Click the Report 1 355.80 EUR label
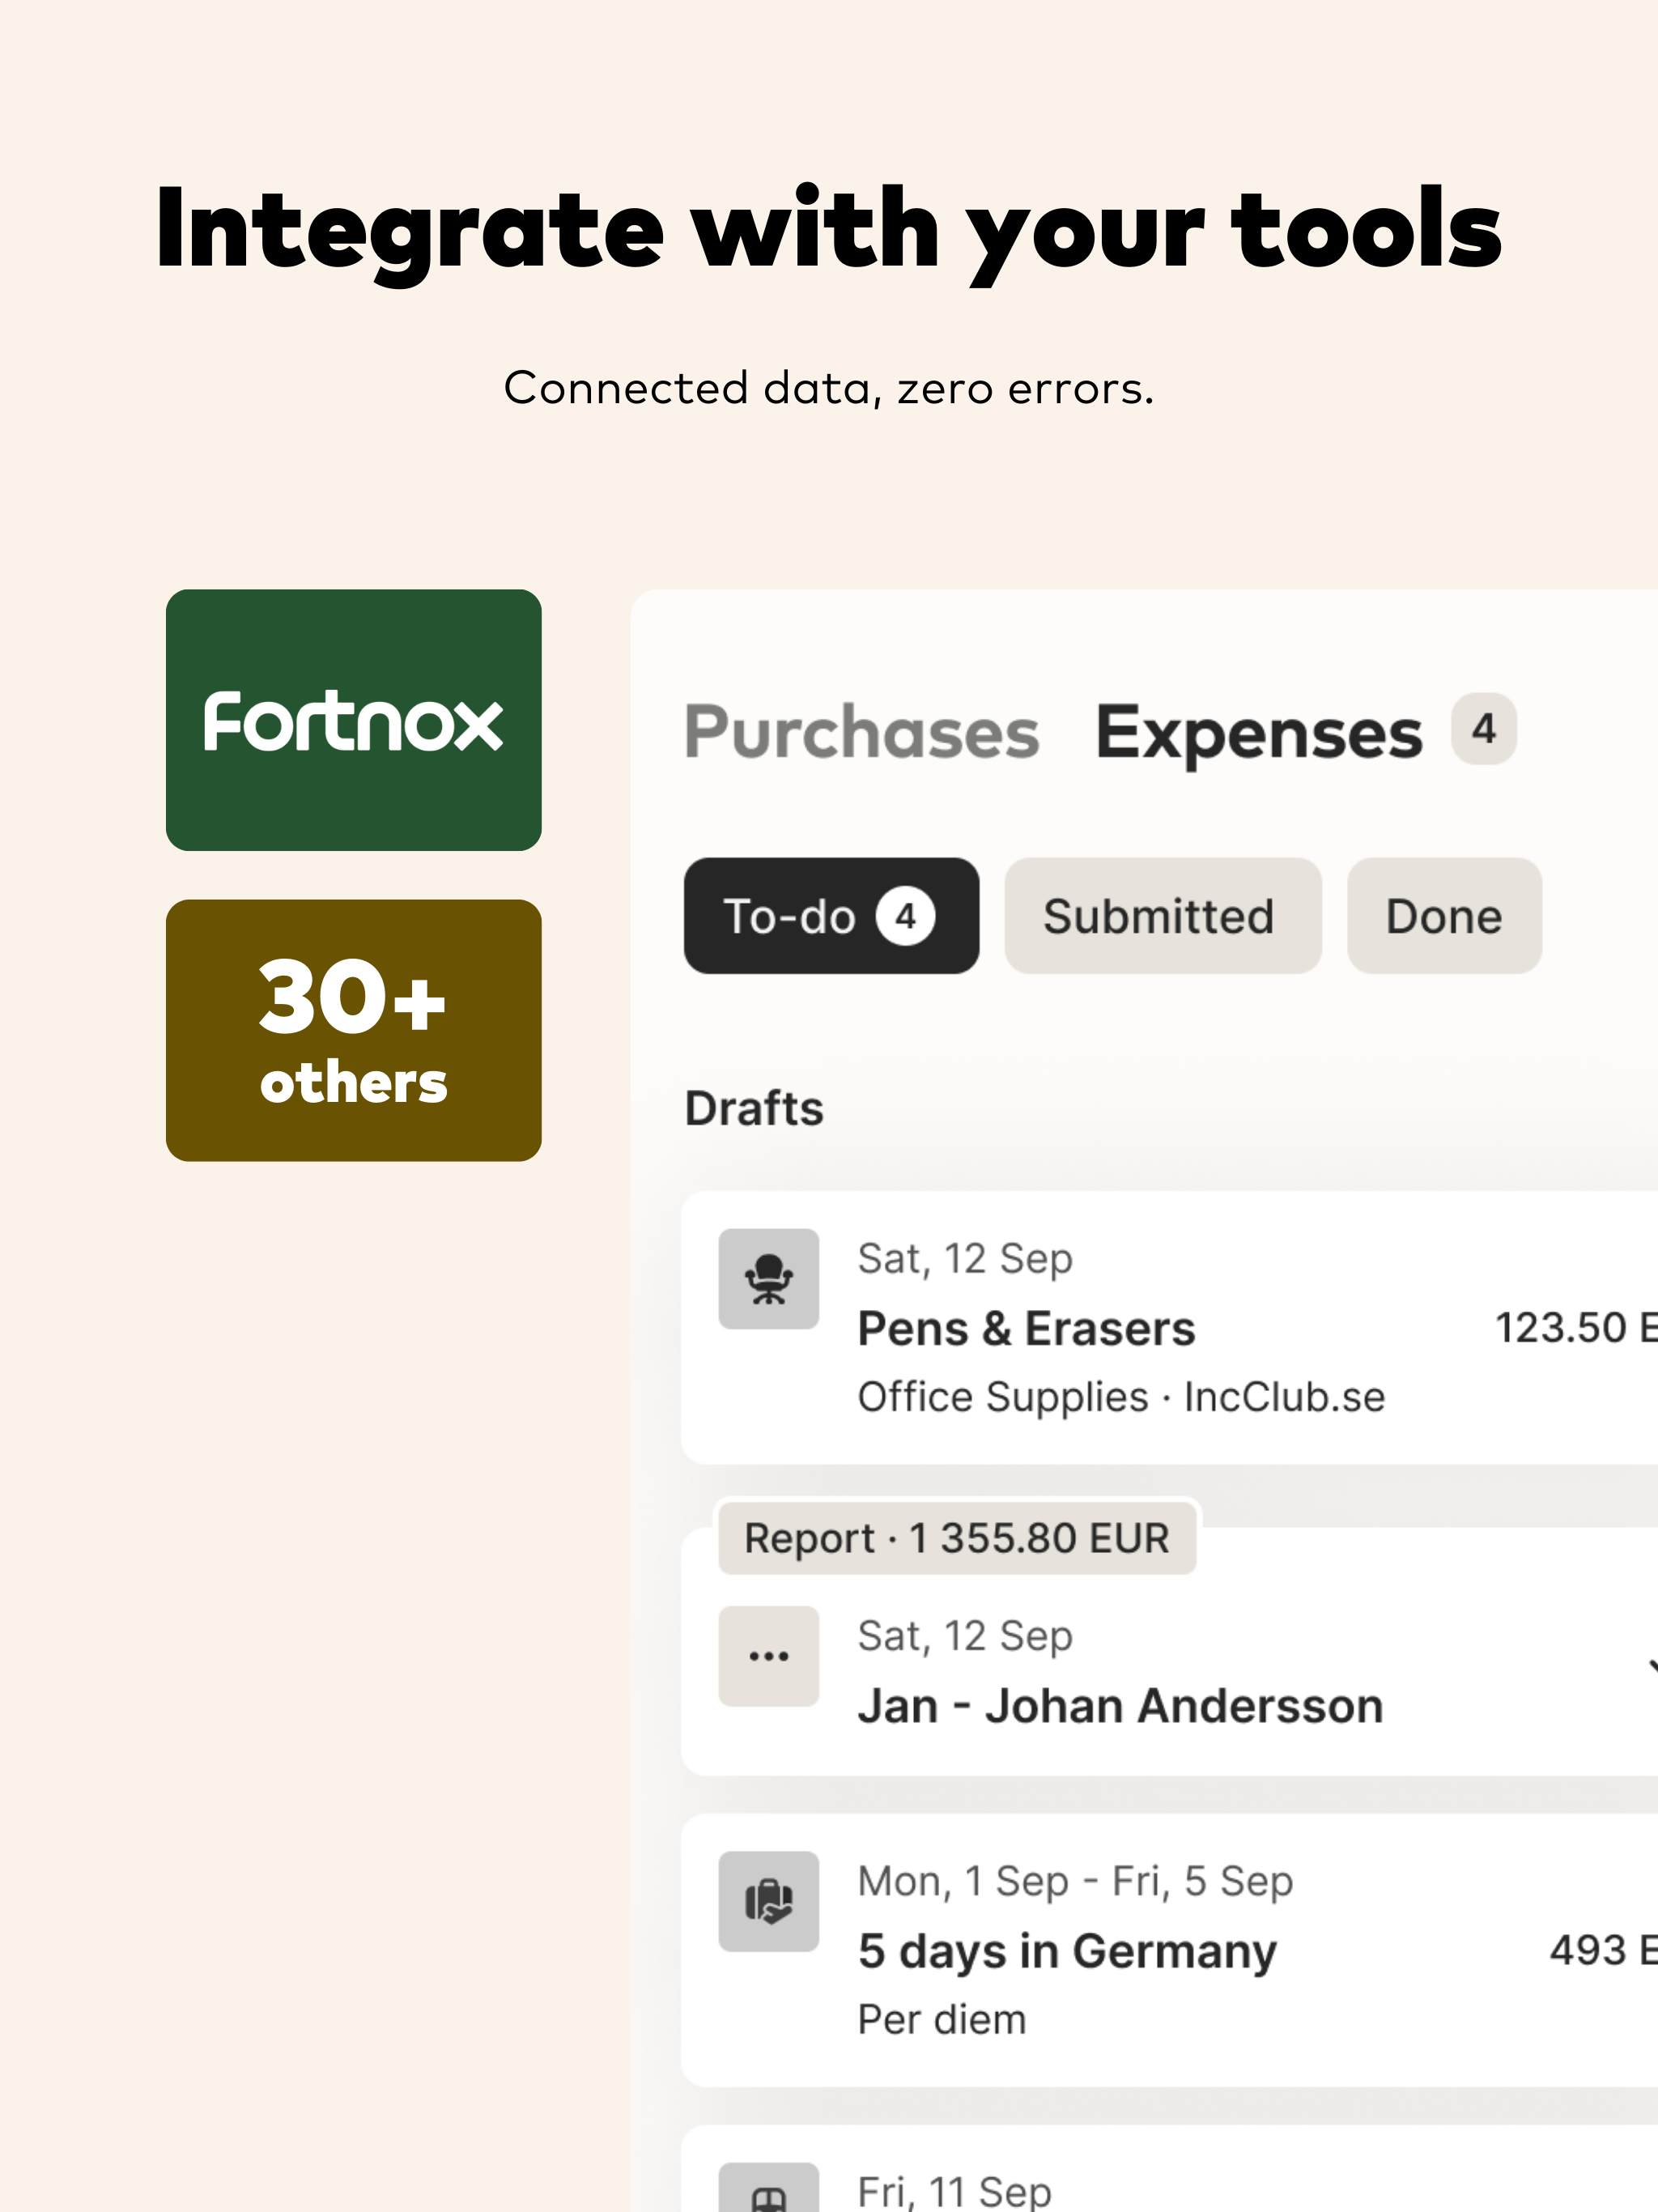 (x=956, y=1538)
